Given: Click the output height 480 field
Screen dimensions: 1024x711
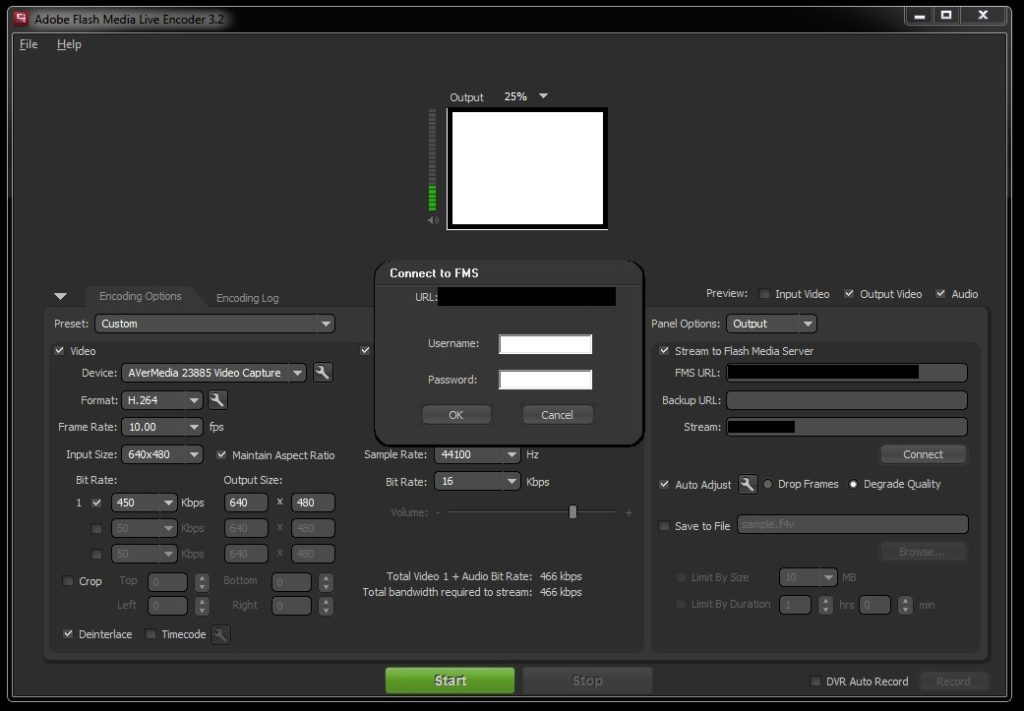Looking at the screenshot, I should (x=313, y=503).
